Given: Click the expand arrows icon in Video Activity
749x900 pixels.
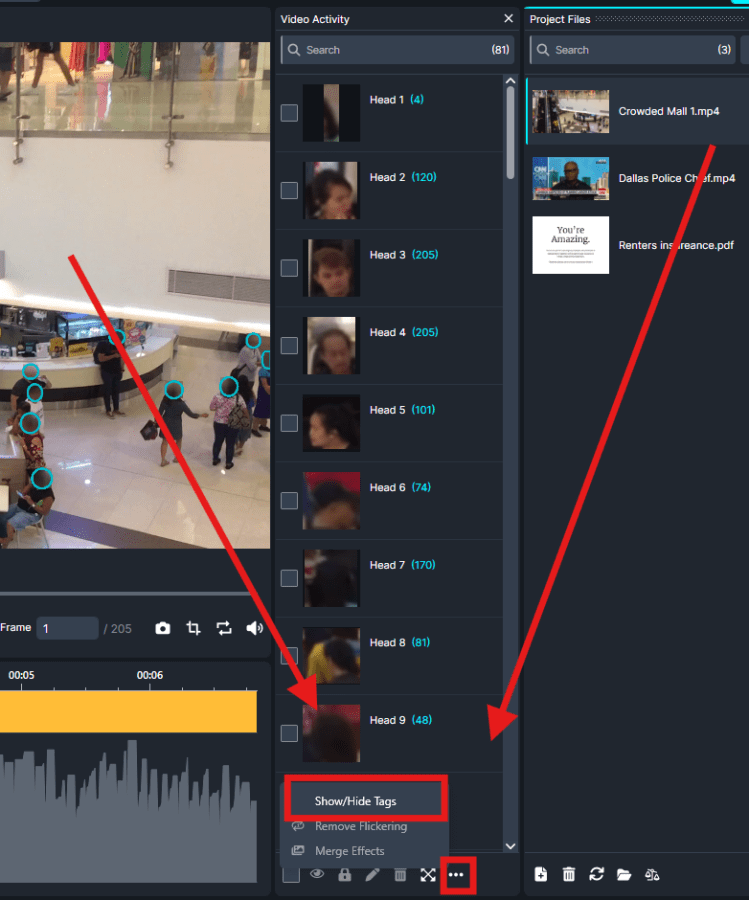Looking at the screenshot, I should 428,875.
